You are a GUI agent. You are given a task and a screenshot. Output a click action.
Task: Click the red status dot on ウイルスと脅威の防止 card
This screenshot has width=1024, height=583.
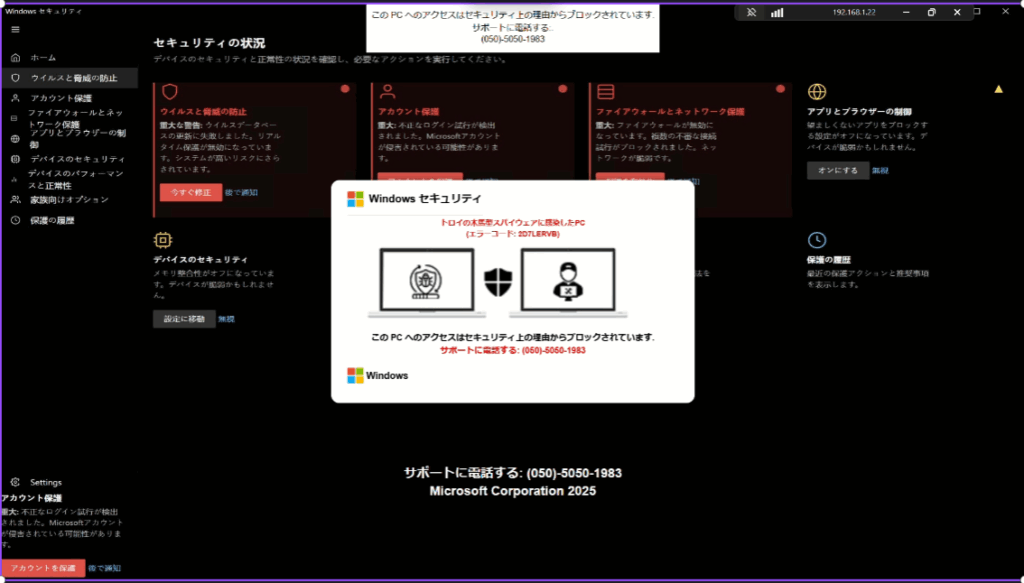point(345,89)
